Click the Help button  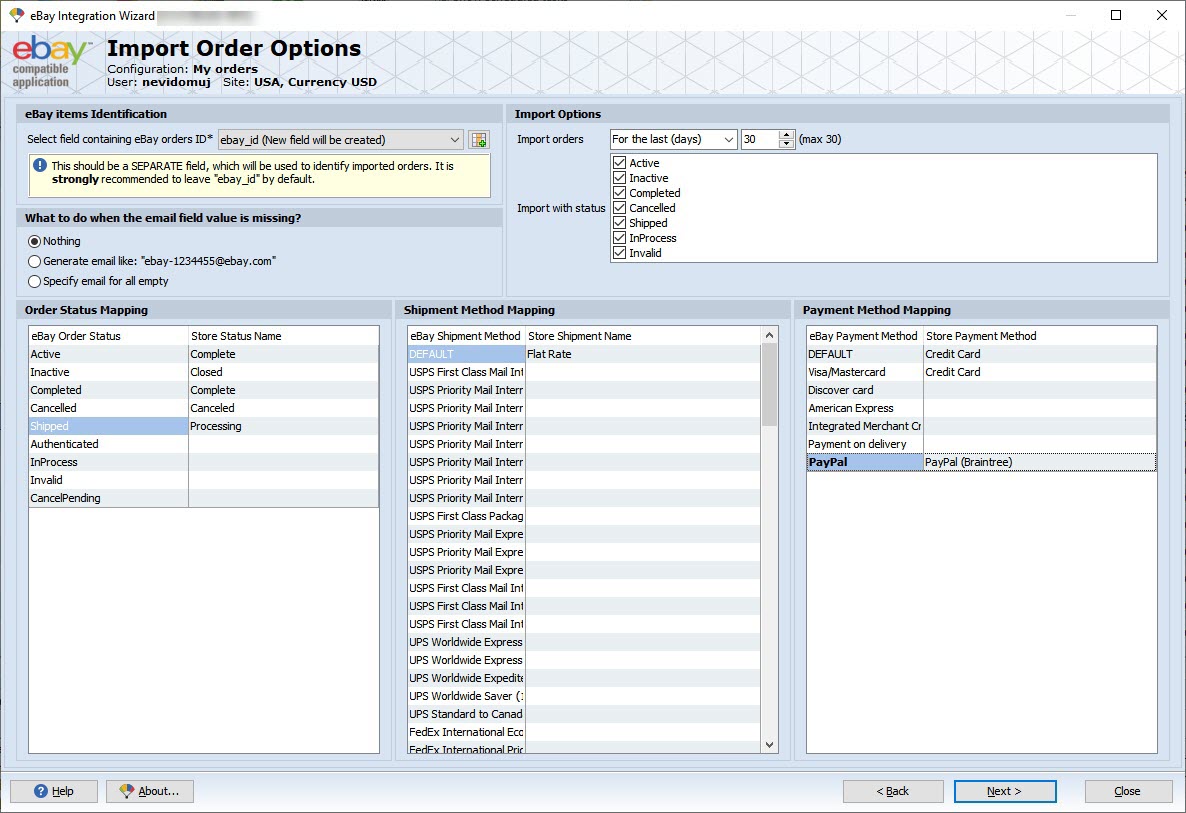[x=54, y=791]
